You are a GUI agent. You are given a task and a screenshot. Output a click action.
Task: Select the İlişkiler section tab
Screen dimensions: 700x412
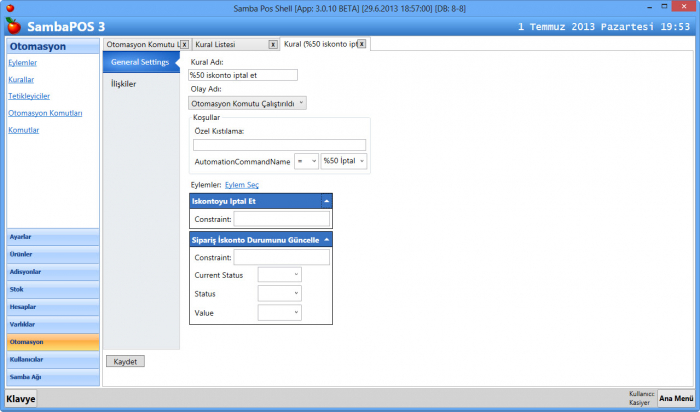coord(124,84)
